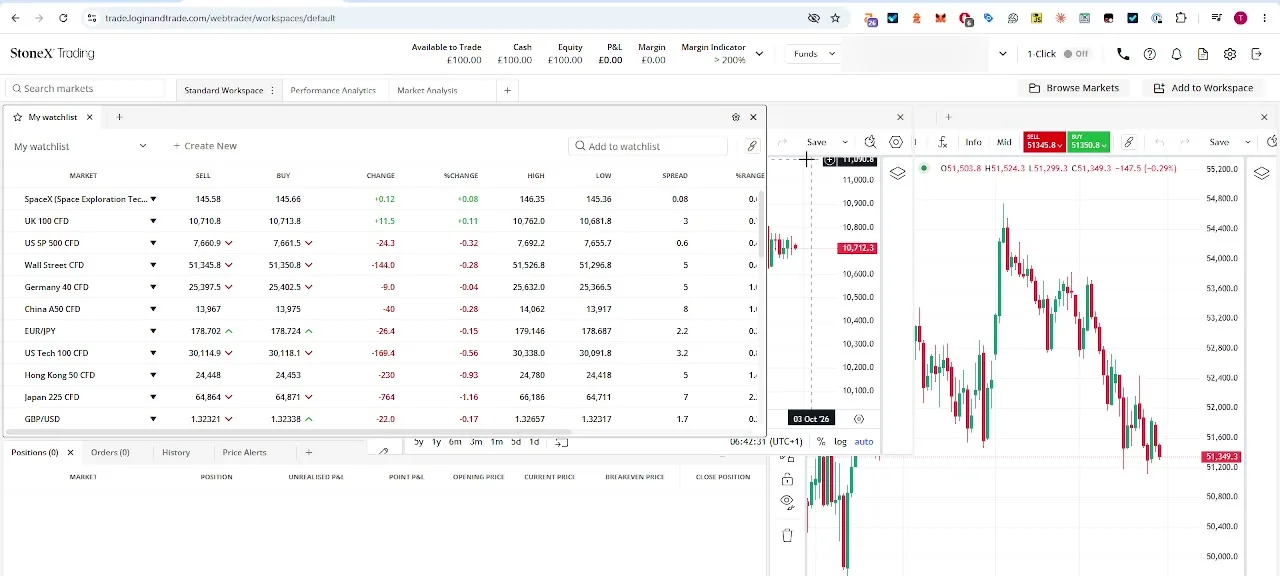Expand the GBP/USD row arrow

[x=153, y=419]
